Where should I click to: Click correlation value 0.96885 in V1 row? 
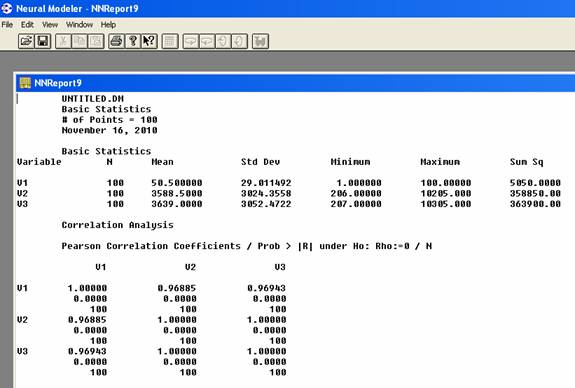tap(177, 288)
